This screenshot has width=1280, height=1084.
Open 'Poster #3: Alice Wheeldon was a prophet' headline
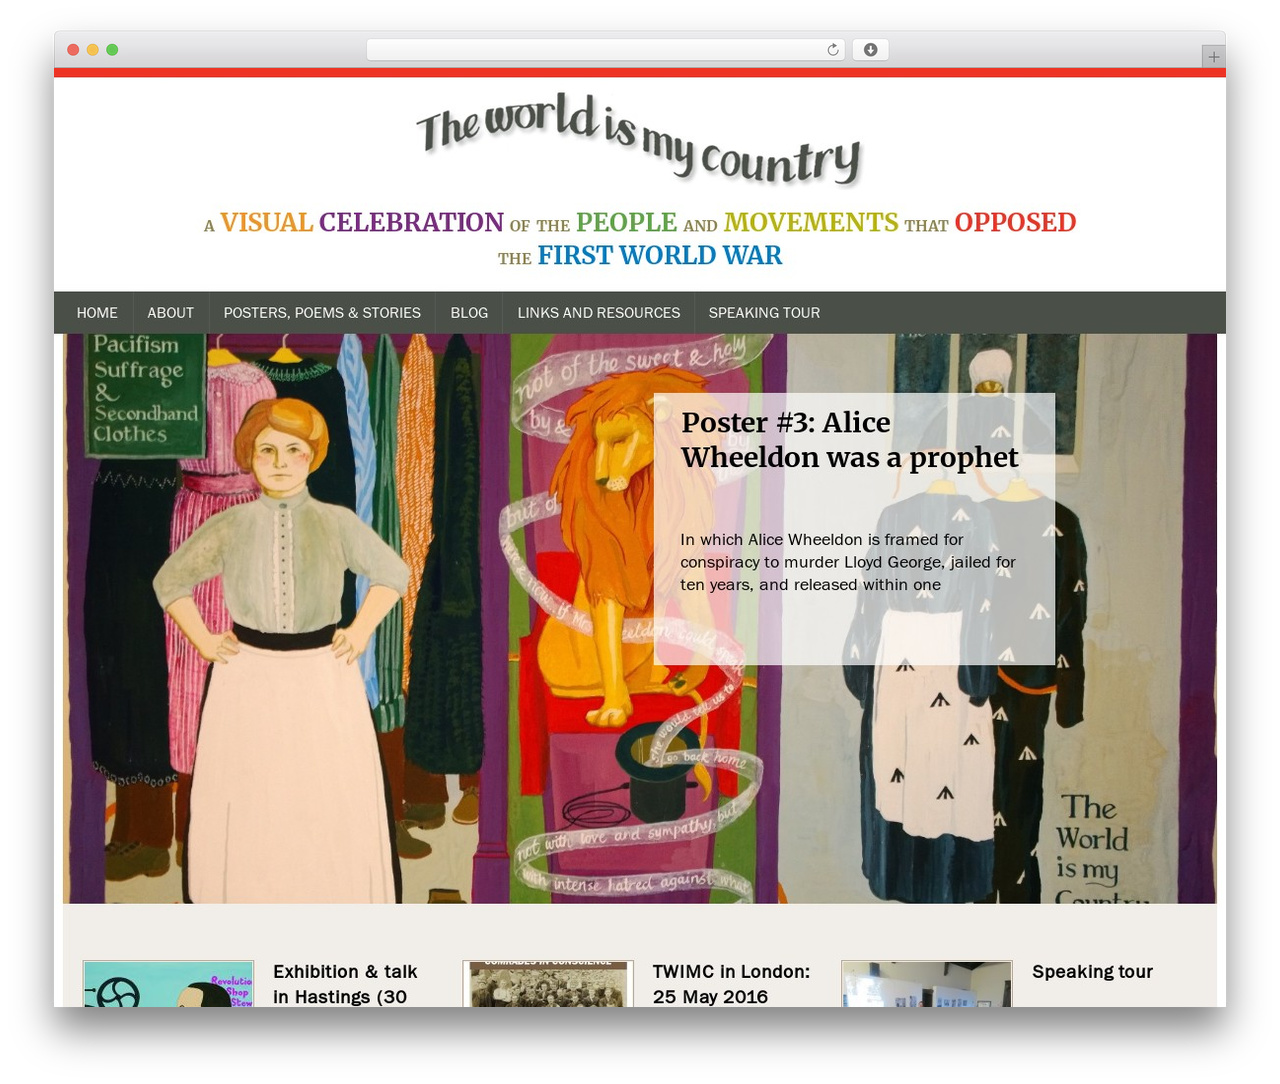pyautogui.click(x=849, y=440)
